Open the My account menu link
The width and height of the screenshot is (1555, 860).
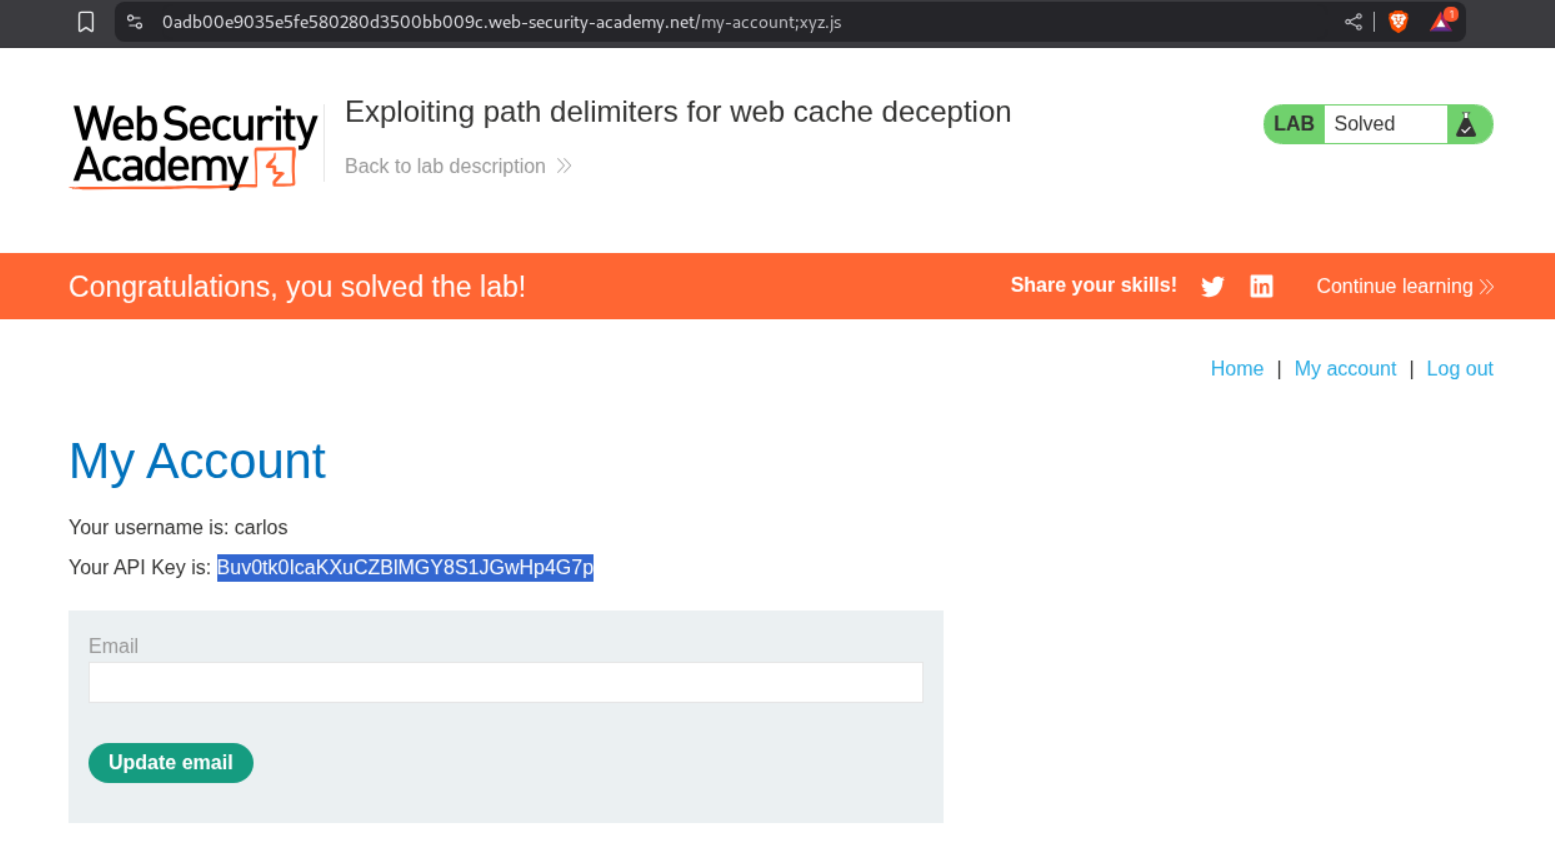[1345, 369]
